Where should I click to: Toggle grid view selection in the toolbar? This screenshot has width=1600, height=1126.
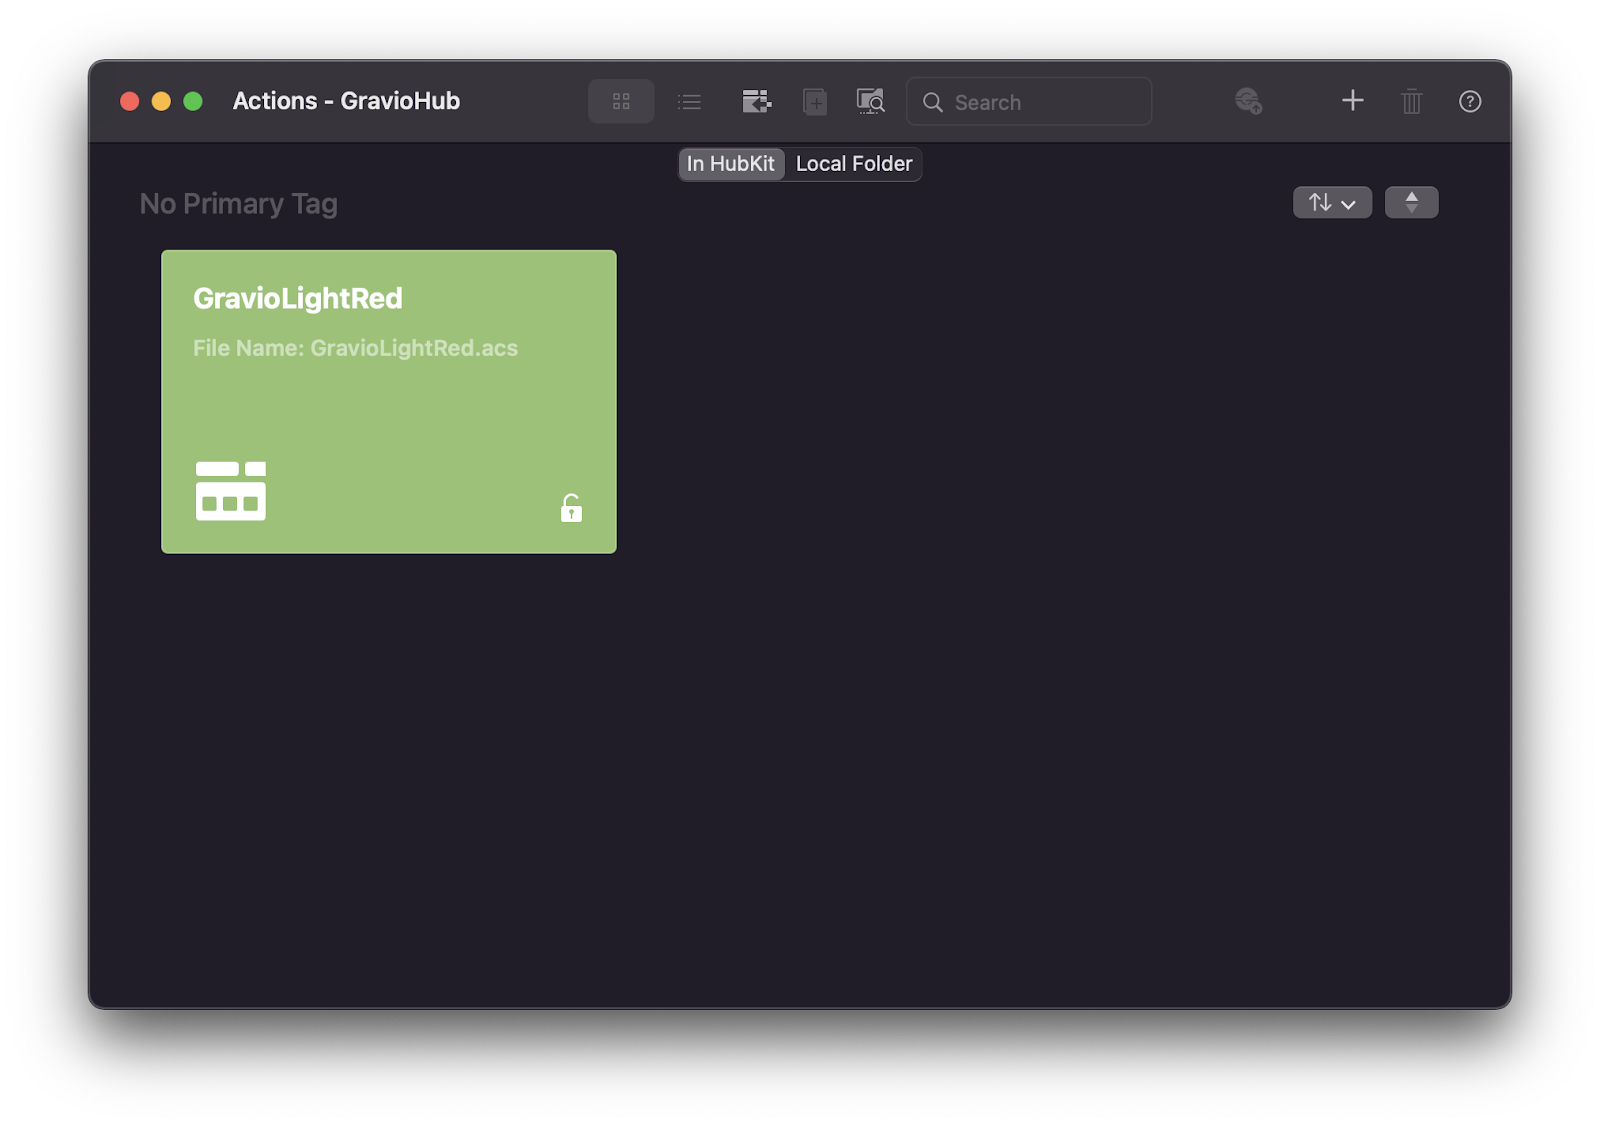click(x=620, y=100)
